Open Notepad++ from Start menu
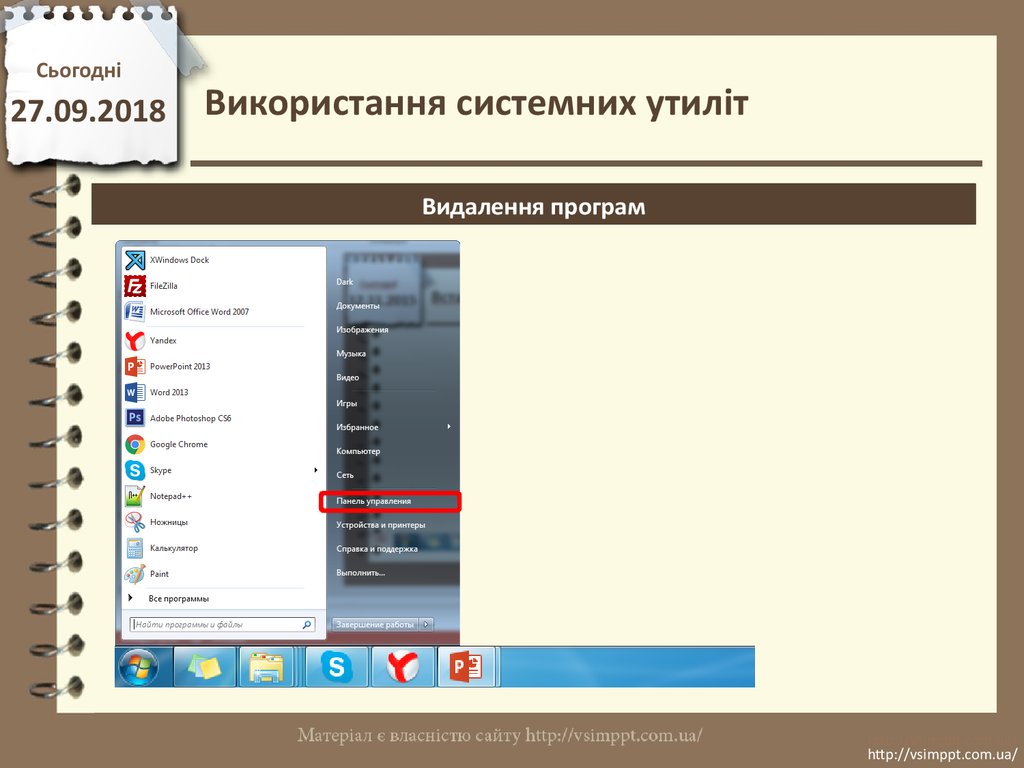 point(170,496)
